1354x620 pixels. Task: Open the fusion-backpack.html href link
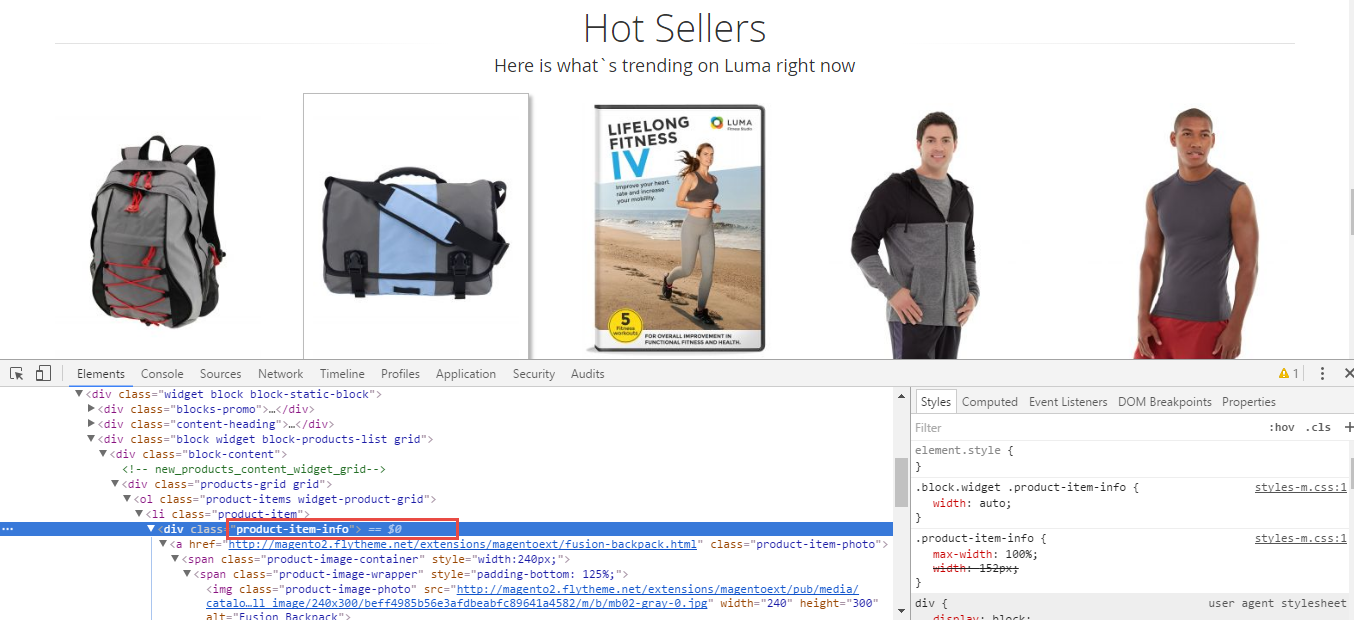463,544
